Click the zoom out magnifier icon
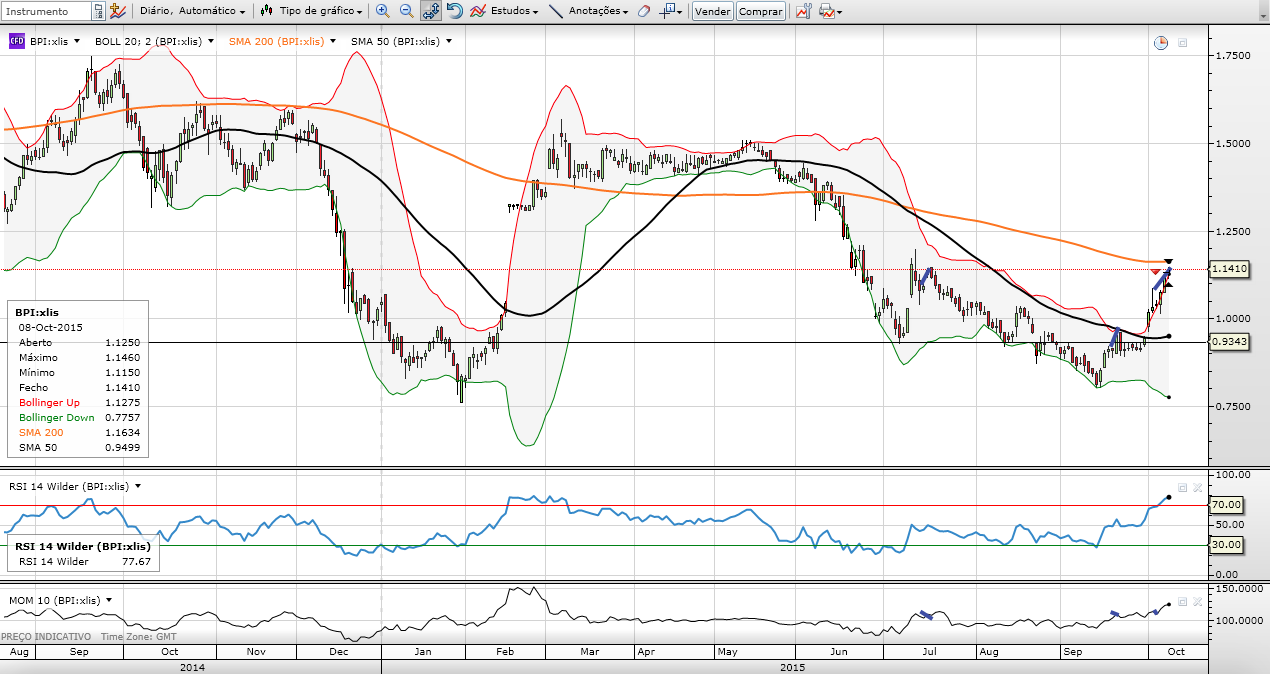 click(406, 11)
